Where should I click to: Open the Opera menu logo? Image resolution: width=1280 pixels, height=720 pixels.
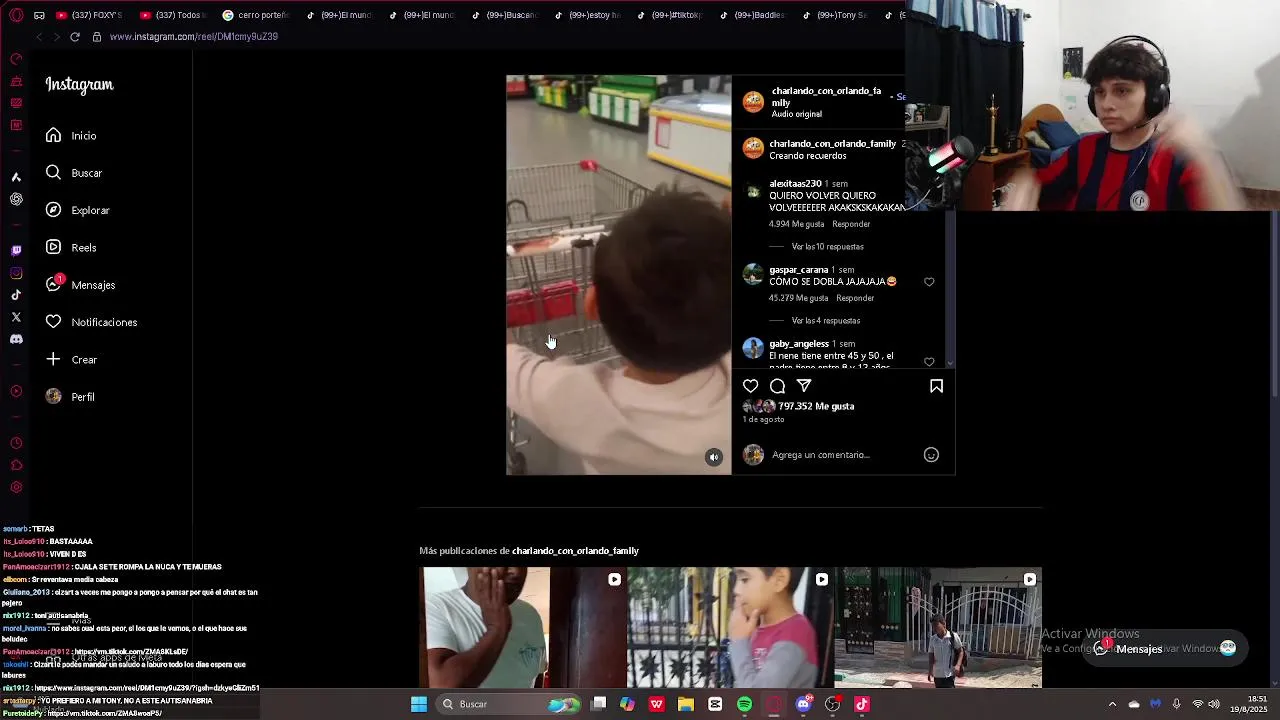[x=16, y=15]
